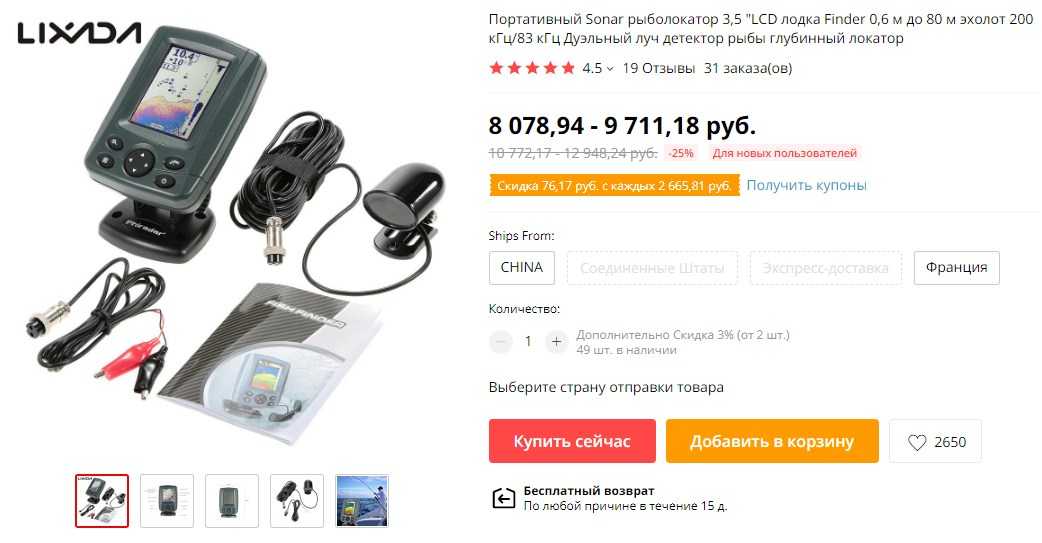Select the fourth thumbnail showing cables and transducer
The image size is (1042, 543).
click(x=297, y=501)
